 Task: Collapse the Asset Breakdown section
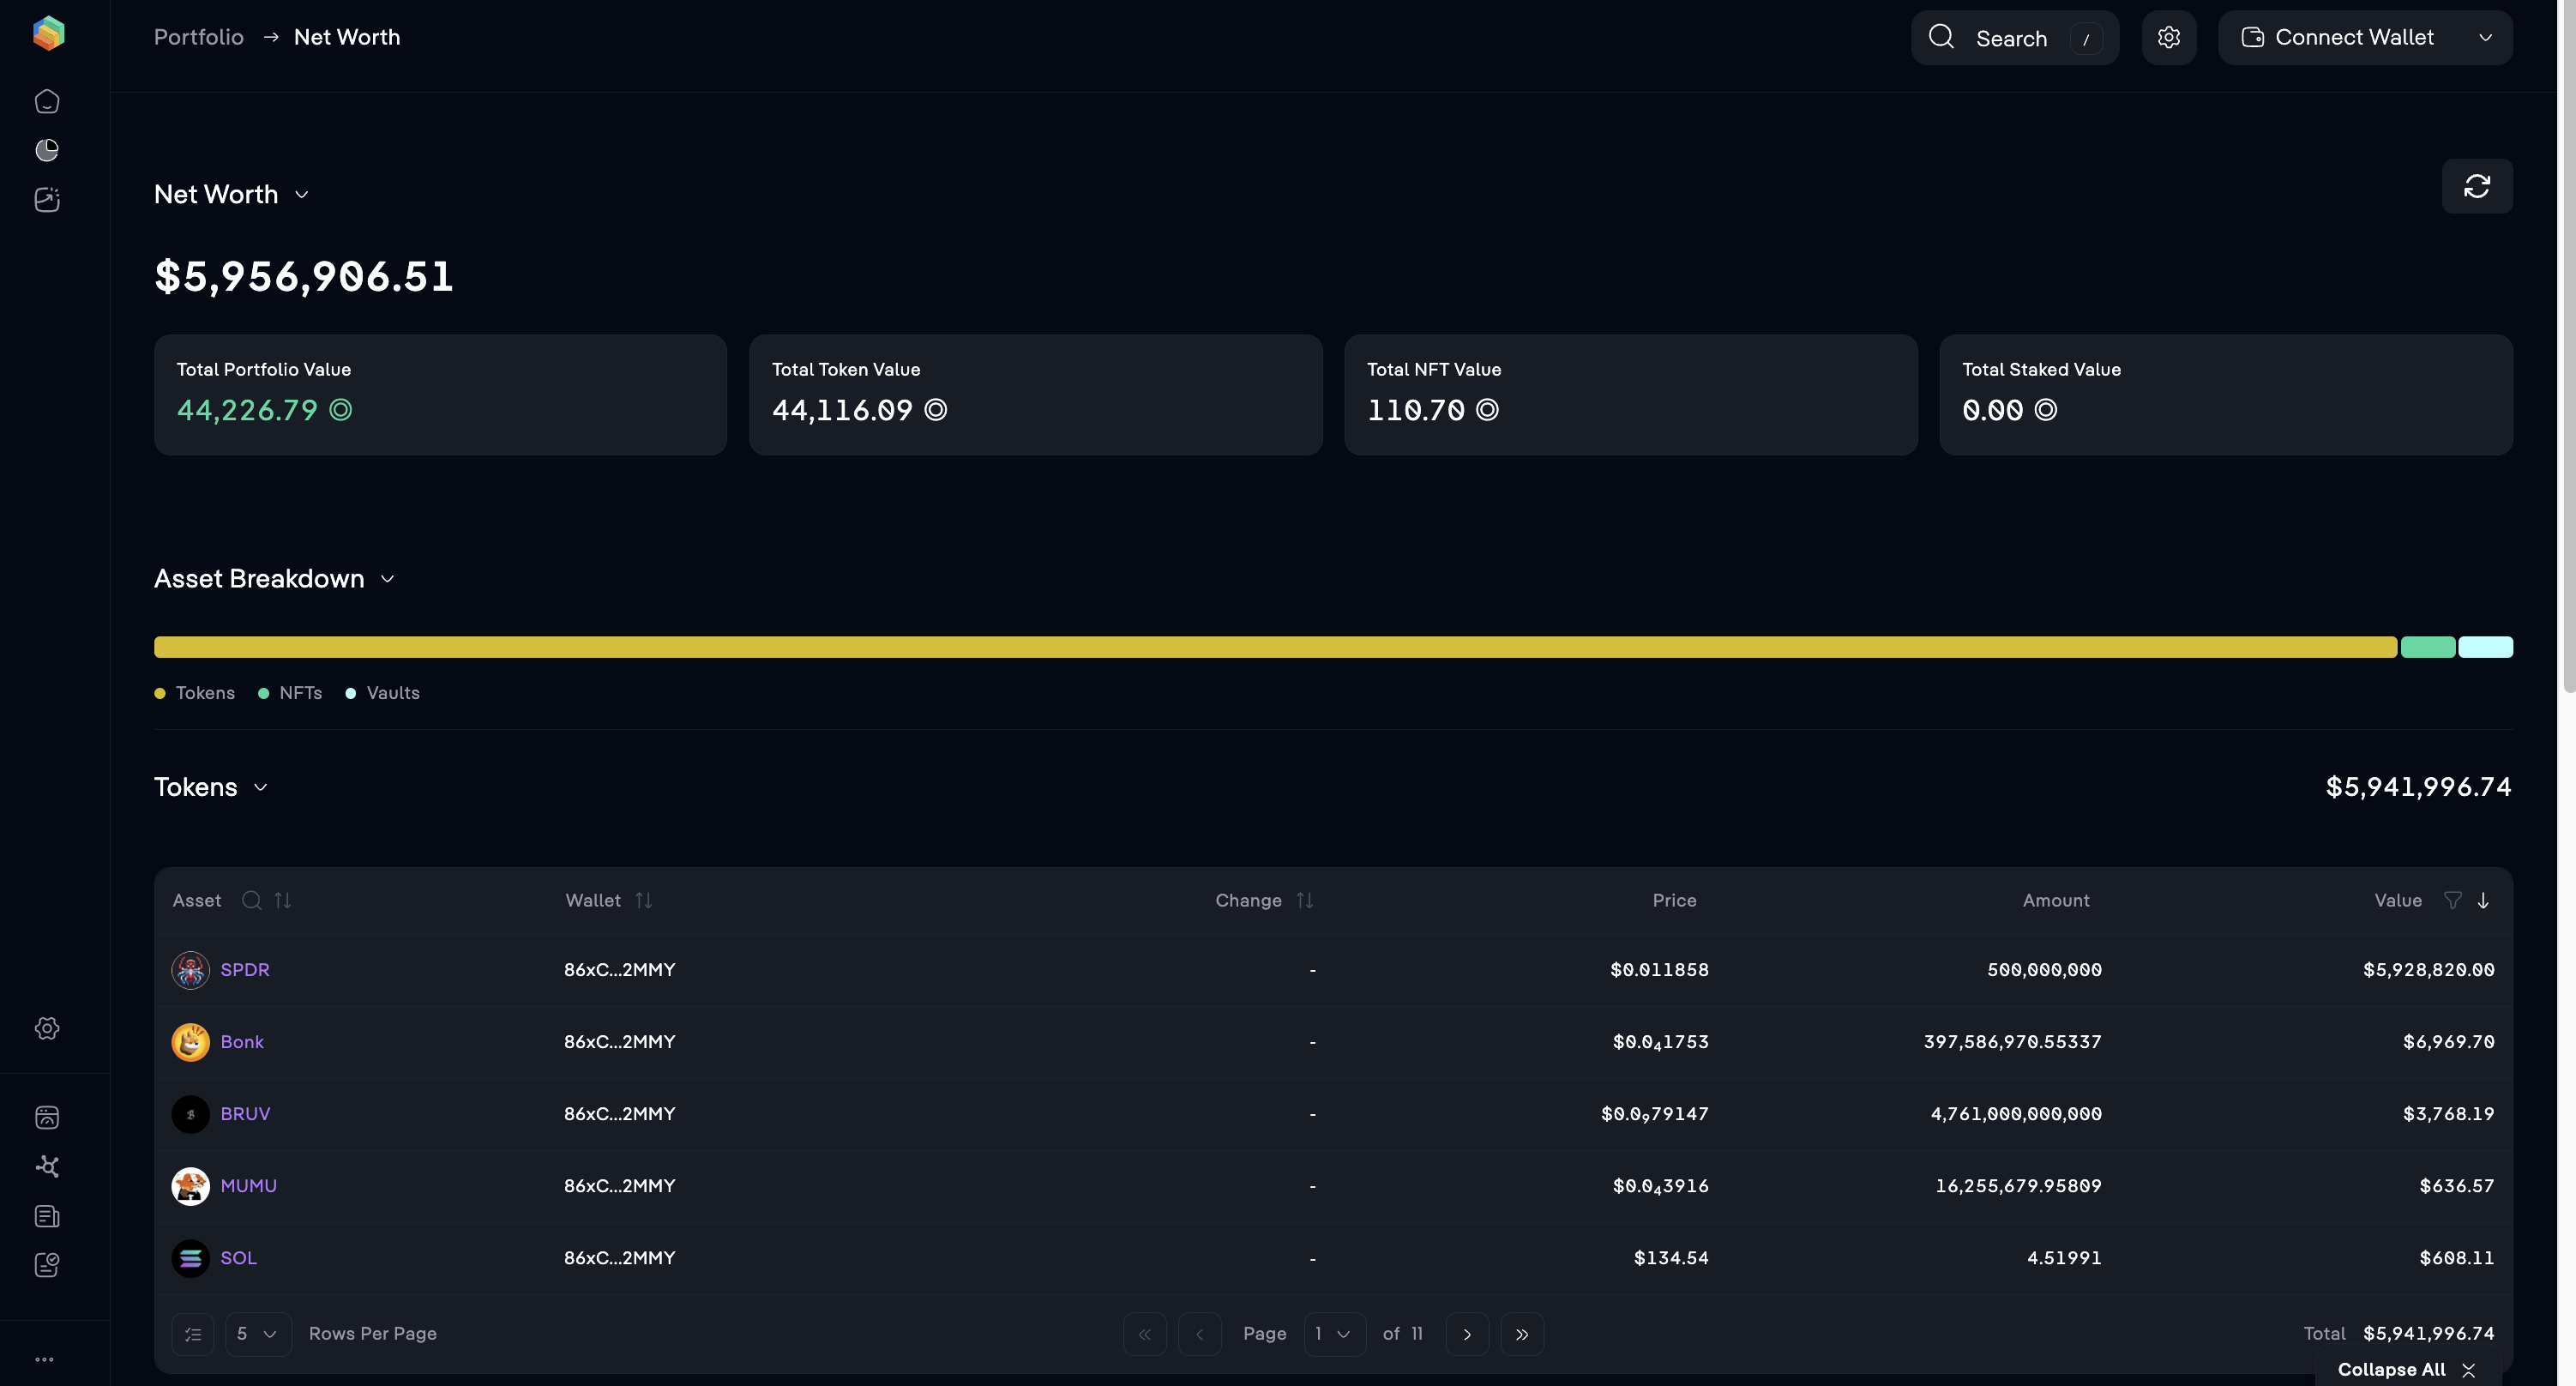point(388,579)
